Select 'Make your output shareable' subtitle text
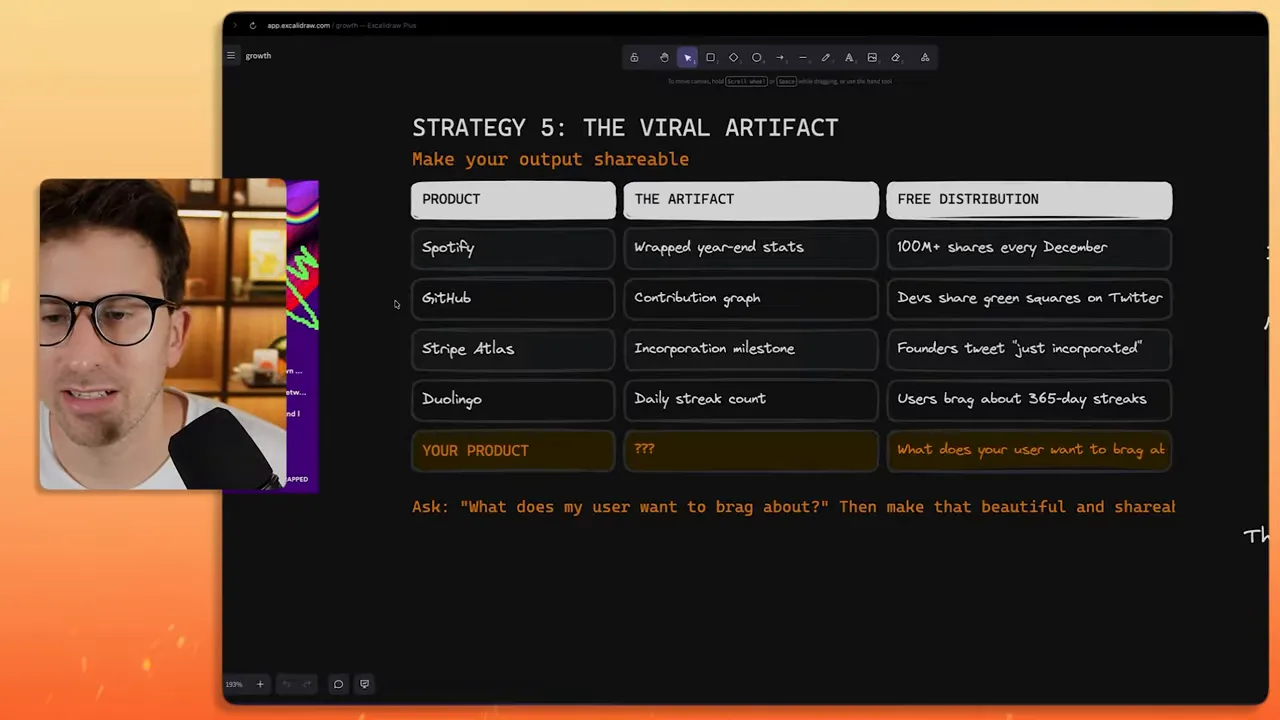The width and height of the screenshot is (1280, 720). [x=550, y=159]
